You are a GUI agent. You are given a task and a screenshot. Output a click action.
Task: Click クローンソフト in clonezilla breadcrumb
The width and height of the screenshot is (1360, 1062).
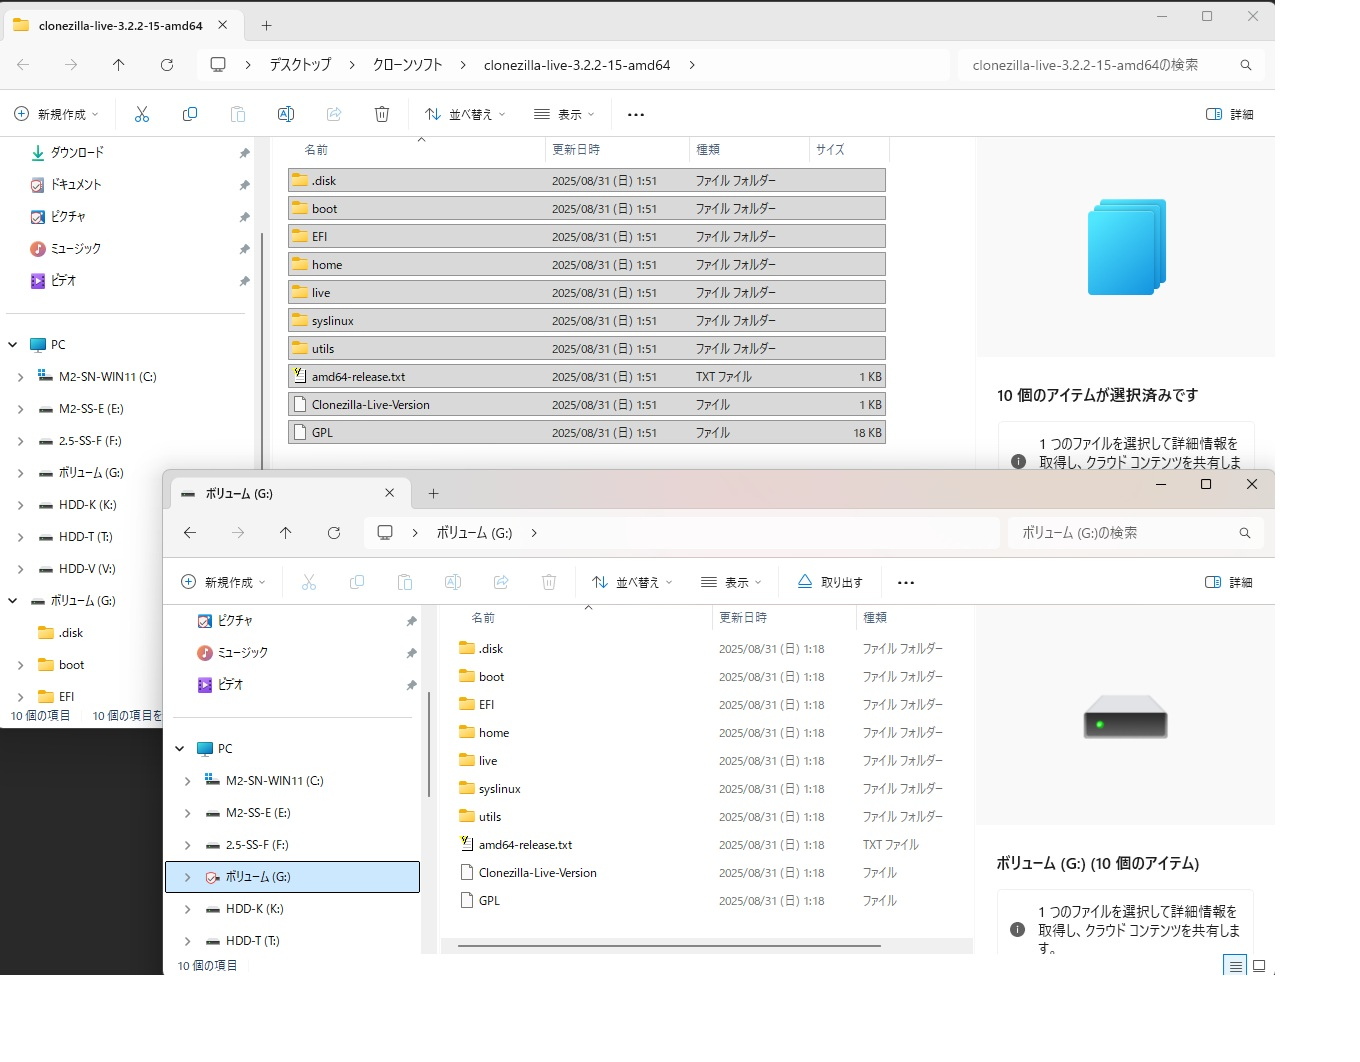(x=408, y=65)
